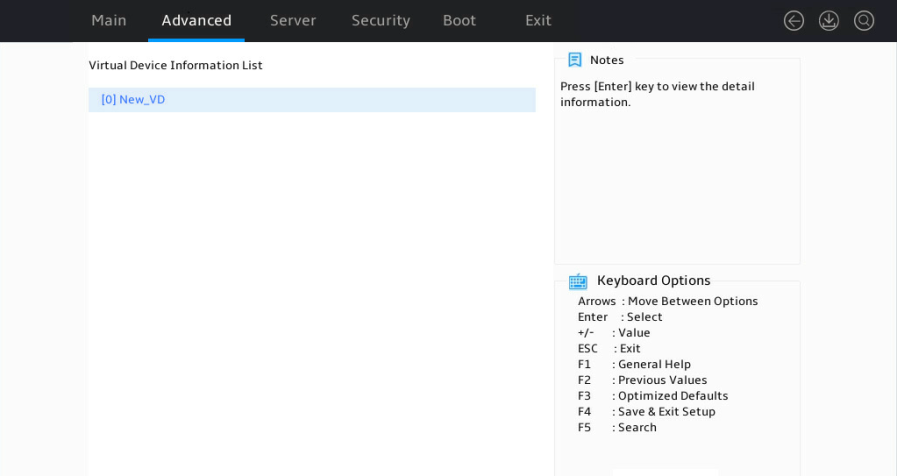Image resolution: width=897 pixels, height=476 pixels.
Task: Select the Advanced tab
Action: click(196, 21)
